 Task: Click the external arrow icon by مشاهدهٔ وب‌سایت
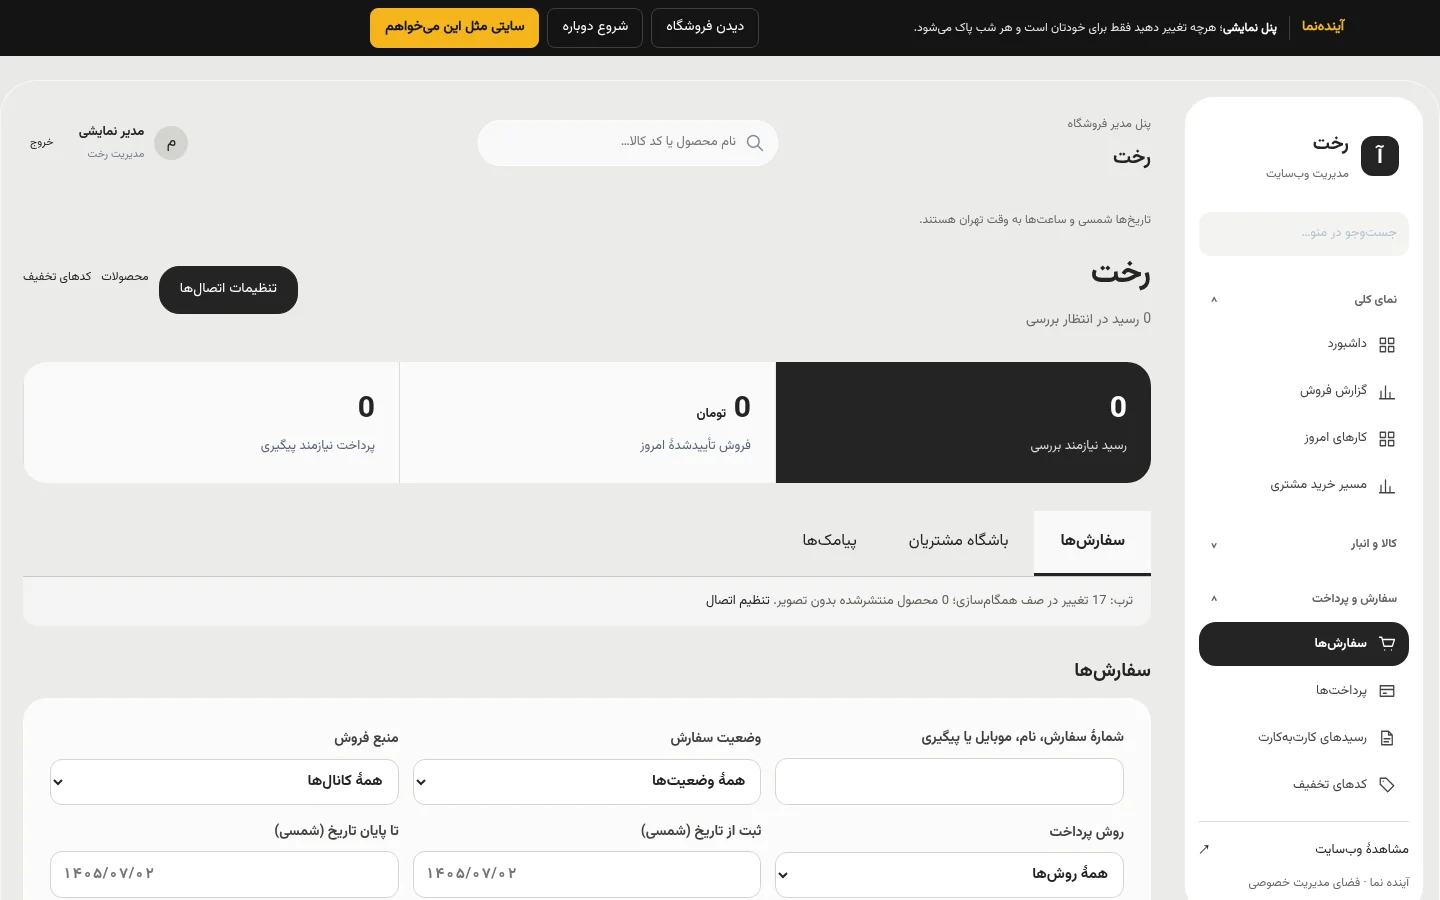[x=1204, y=849]
